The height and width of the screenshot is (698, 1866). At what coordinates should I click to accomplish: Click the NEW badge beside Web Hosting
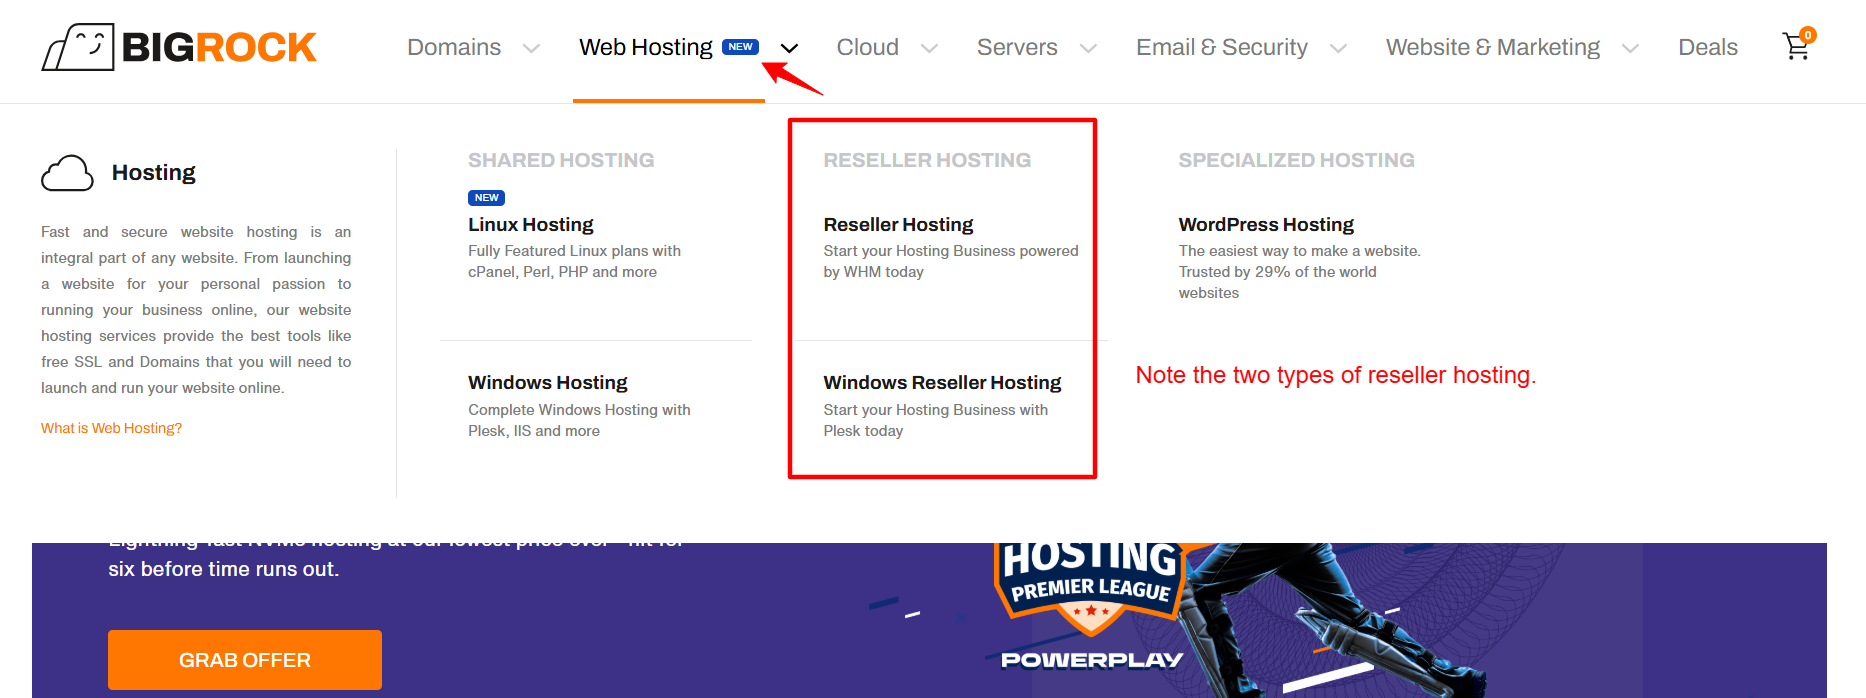tap(740, 47)
